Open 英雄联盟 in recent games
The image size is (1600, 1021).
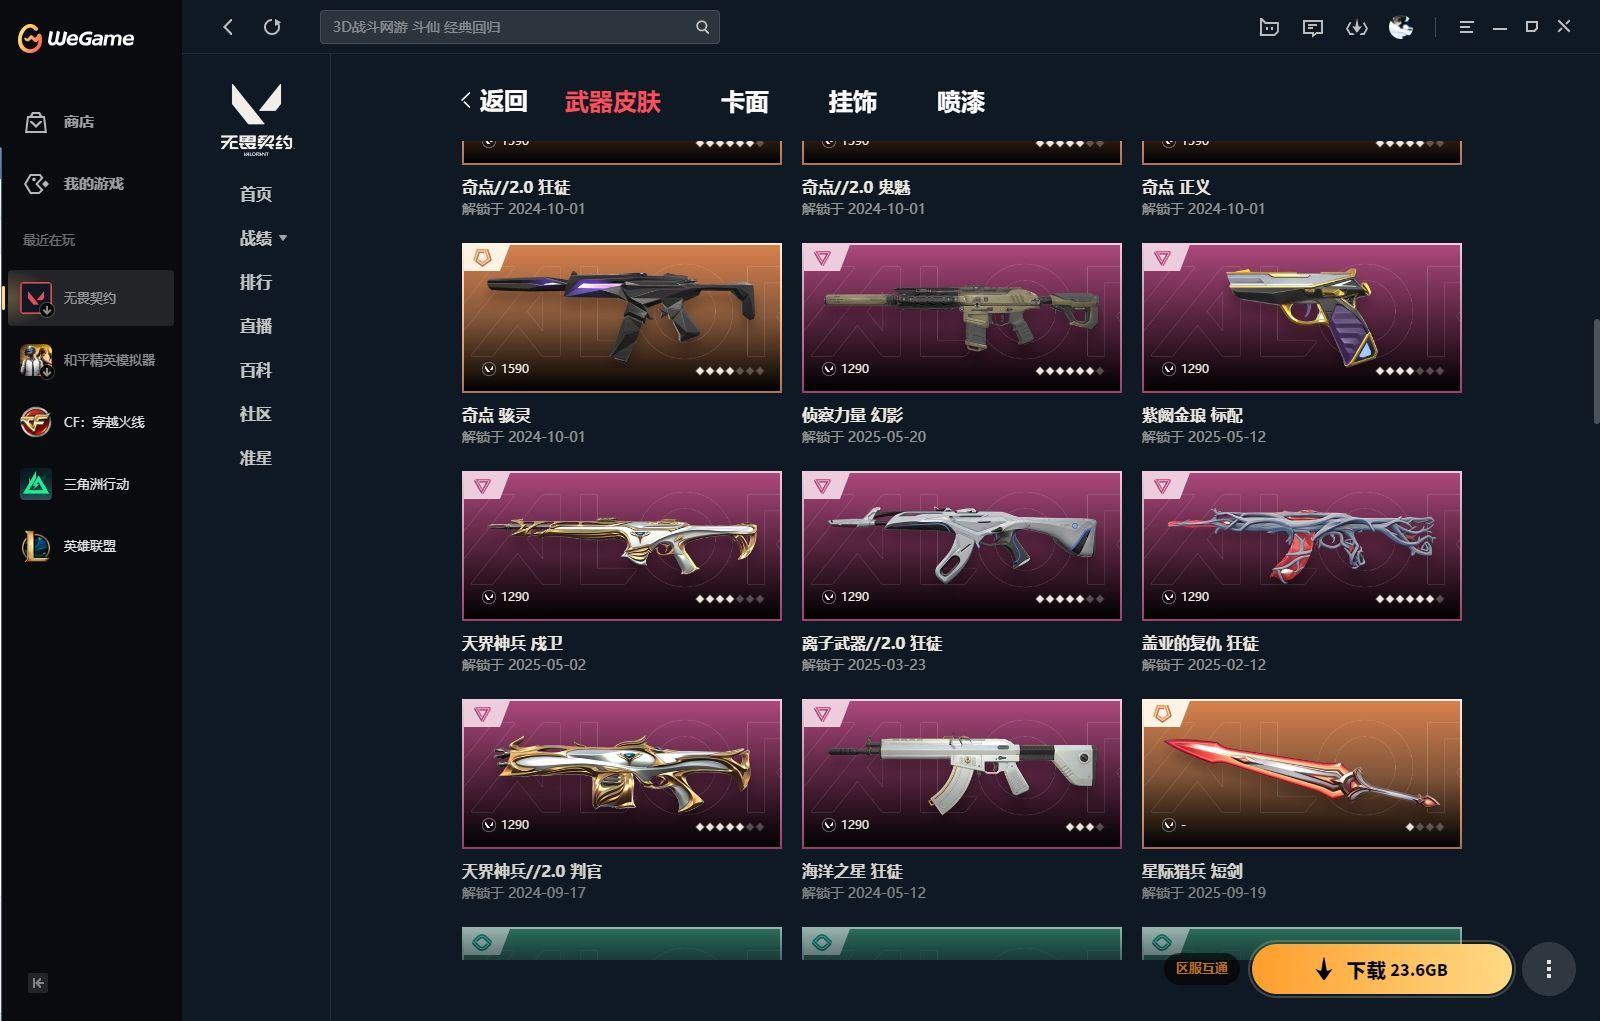(x=91, y=546)
